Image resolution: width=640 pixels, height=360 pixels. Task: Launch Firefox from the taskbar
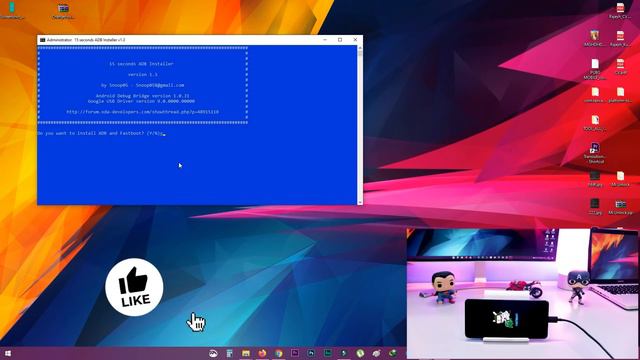(x=262, y=353)
